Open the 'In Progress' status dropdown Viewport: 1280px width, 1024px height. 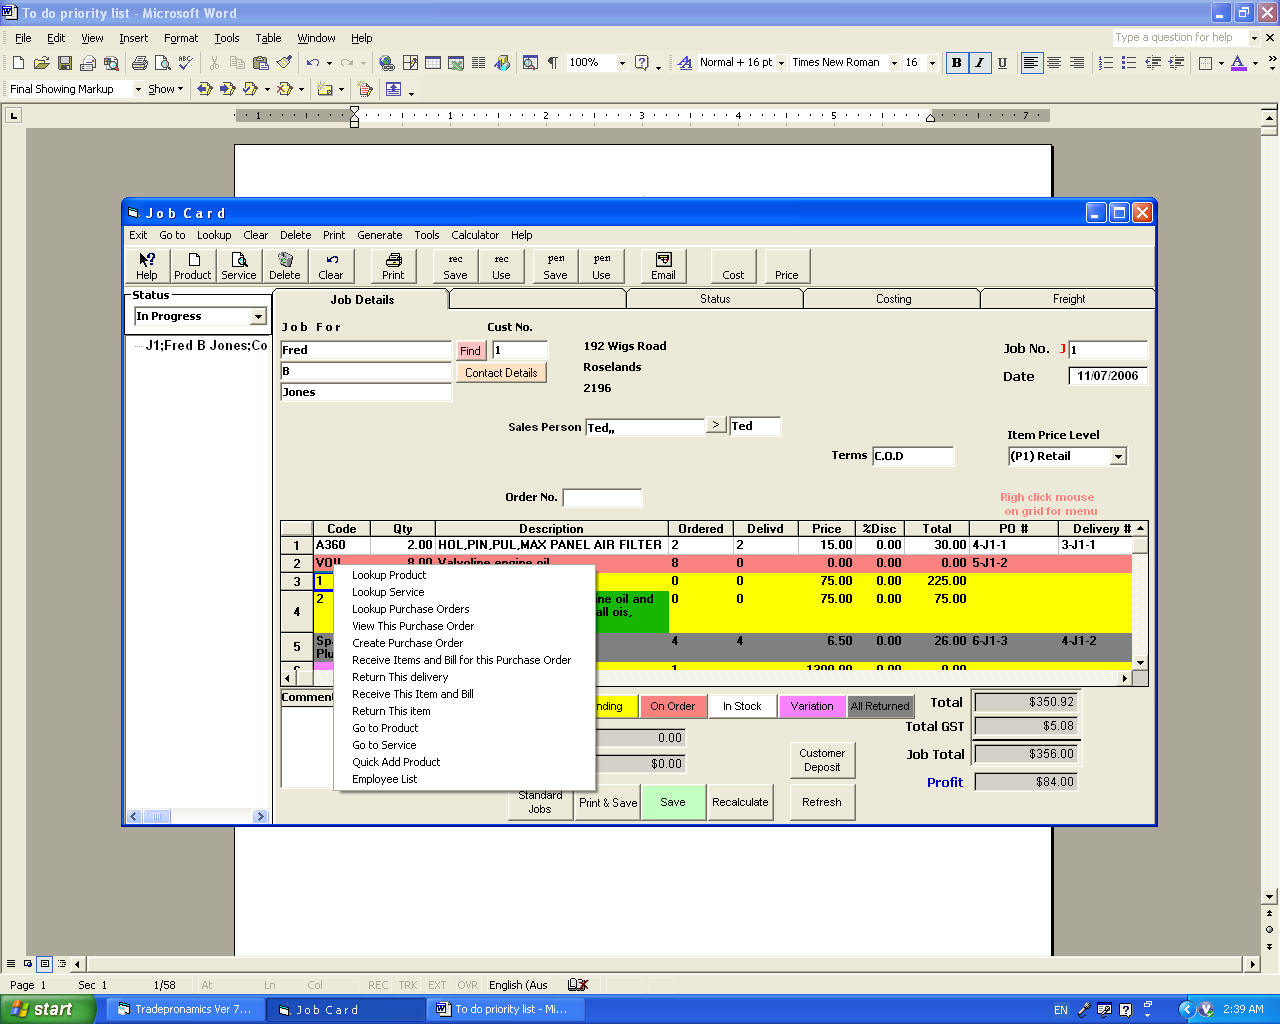[x=258, y=316]
